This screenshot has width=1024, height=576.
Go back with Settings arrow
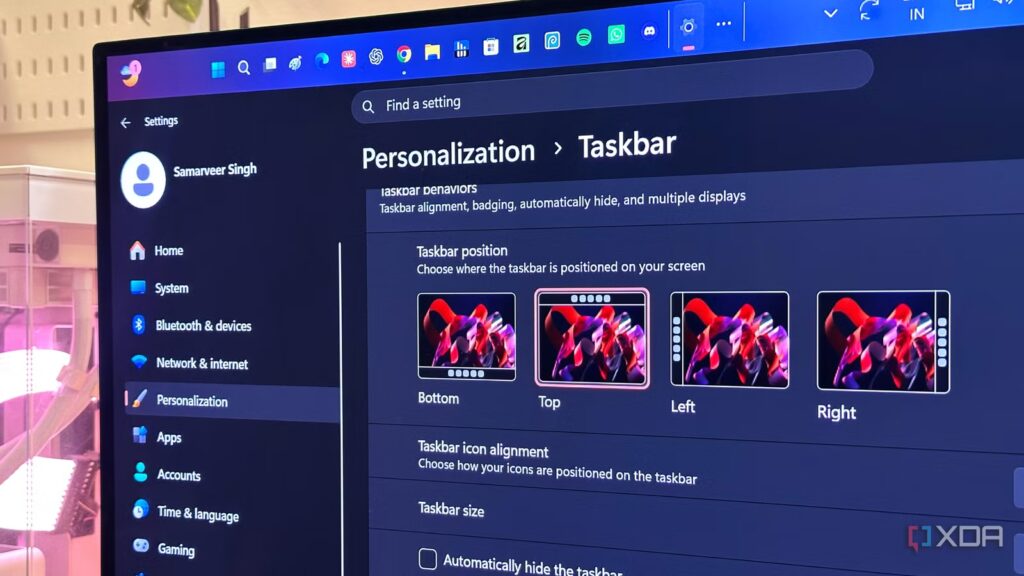coord(125,123)
